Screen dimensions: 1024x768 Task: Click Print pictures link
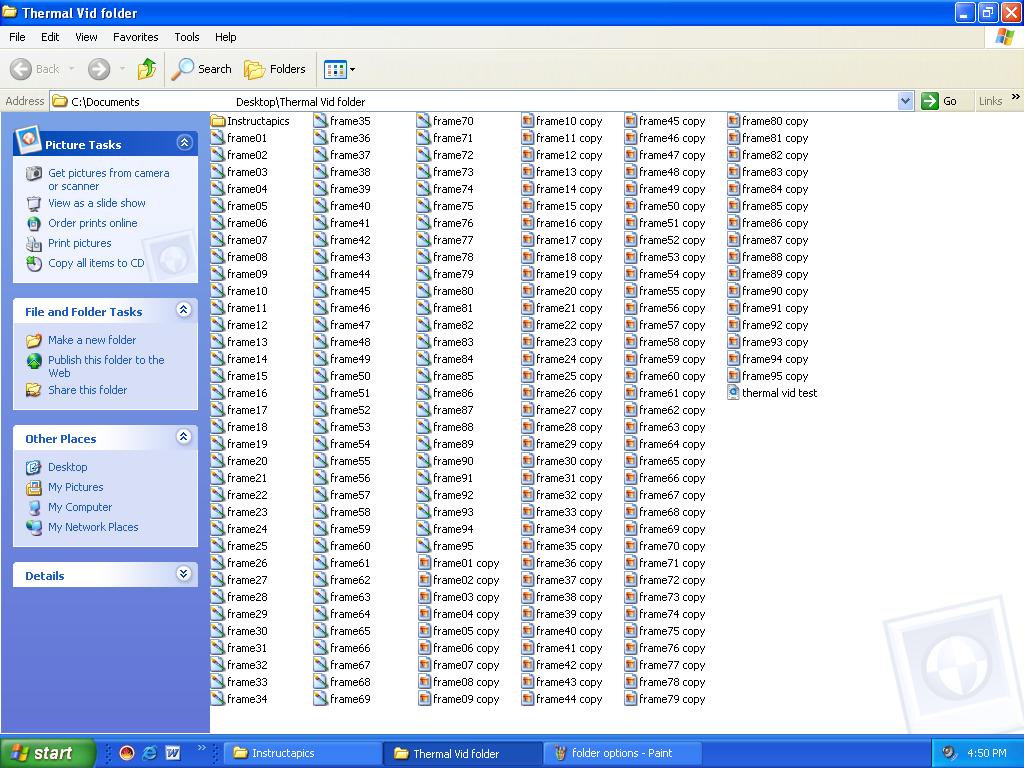coord(80,243)
